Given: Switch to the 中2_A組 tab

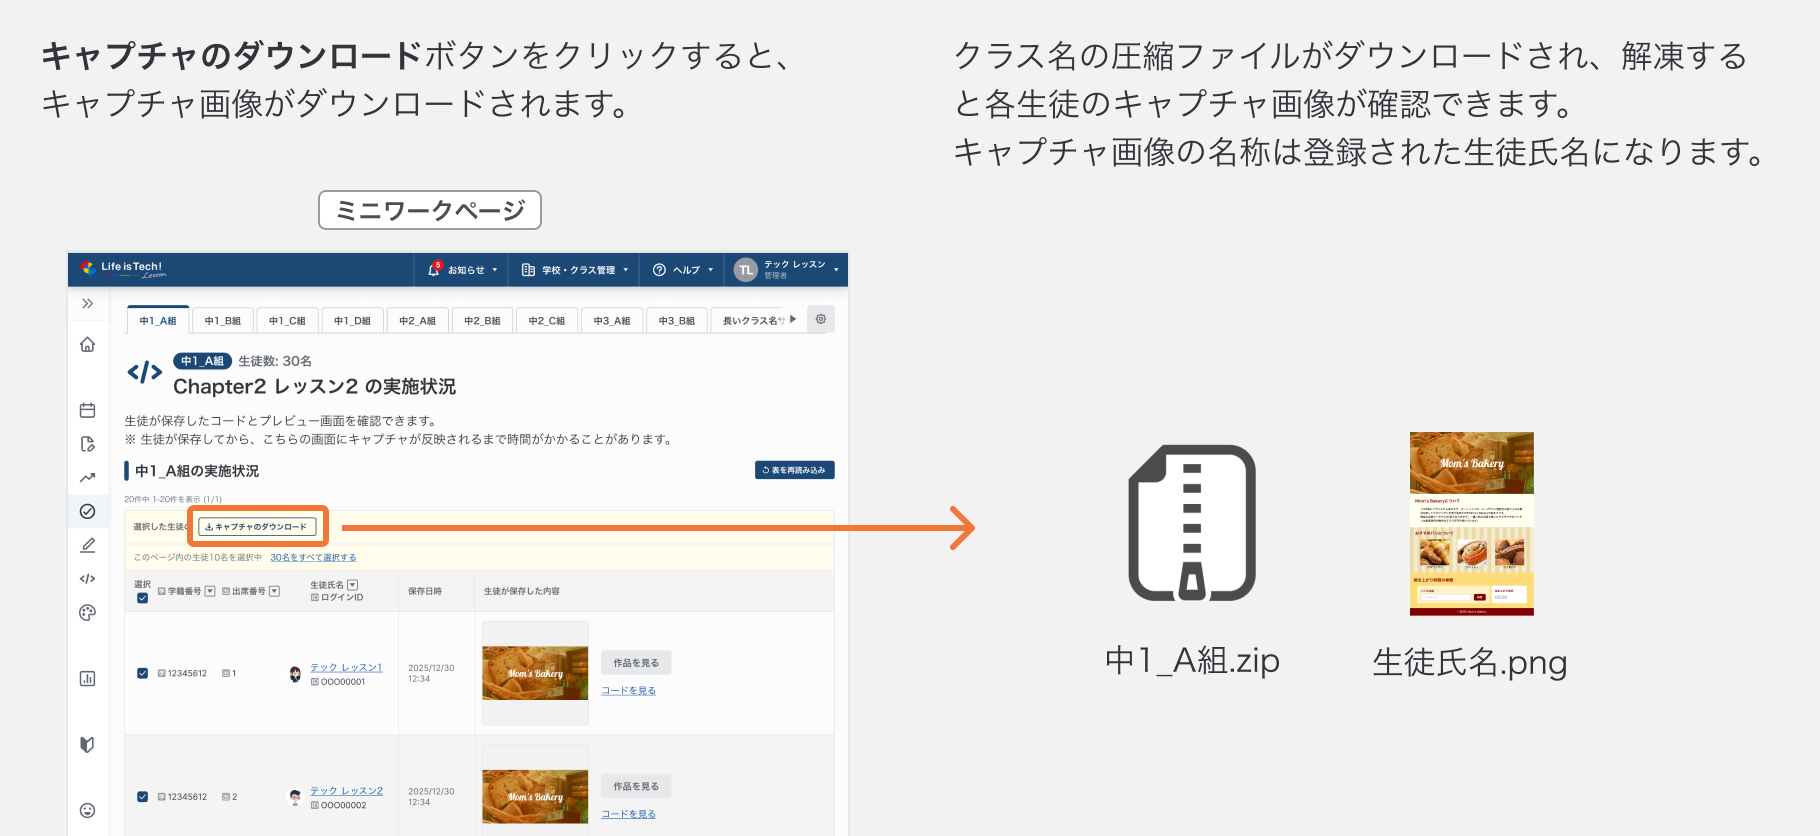Looking at the screenshot, I should (x=418, y=320).
